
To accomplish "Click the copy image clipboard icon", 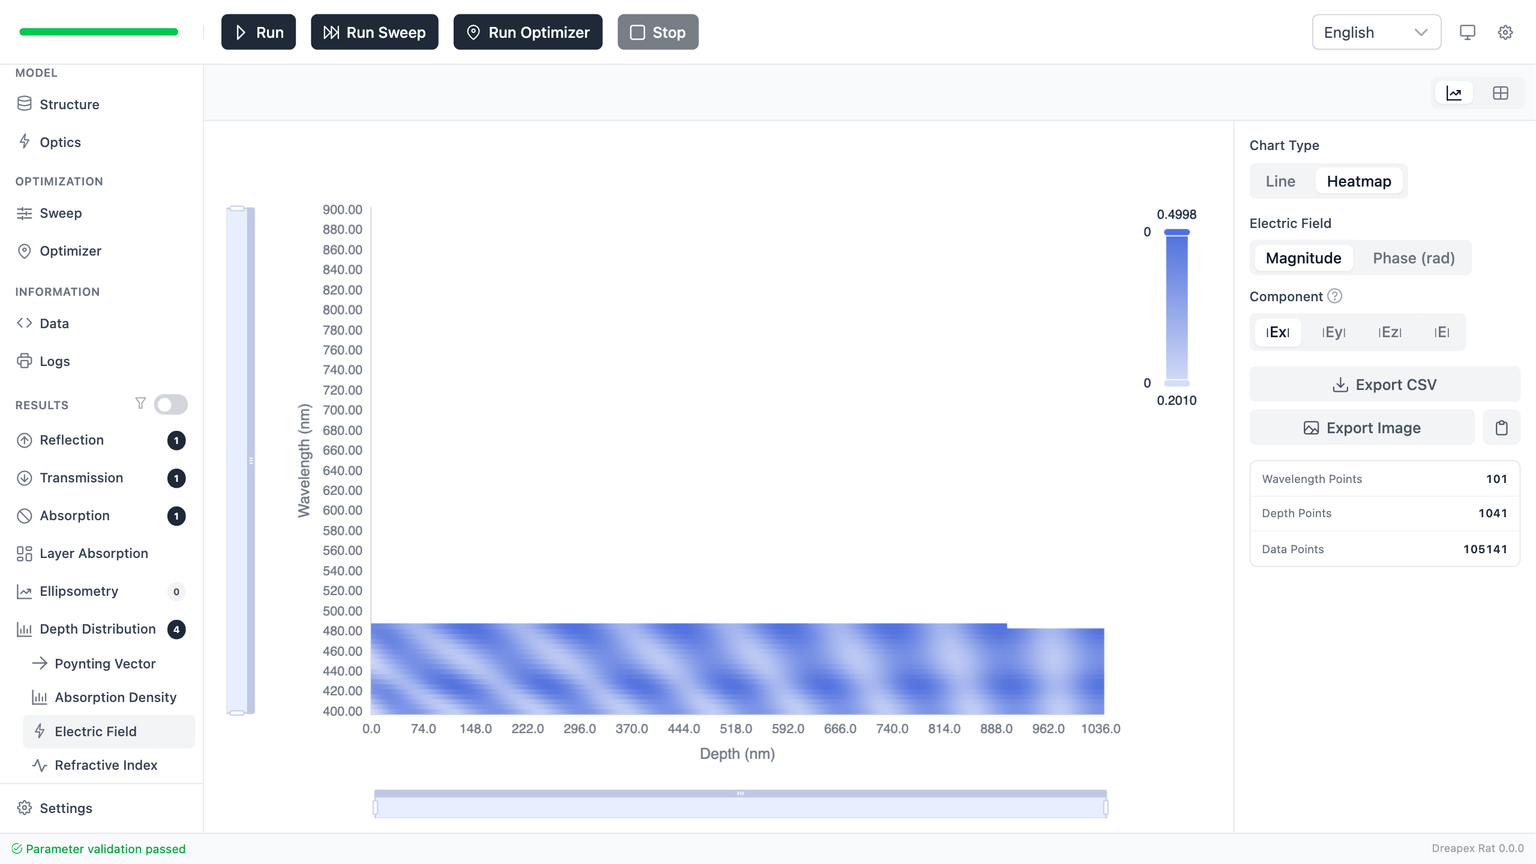I will coord(1501,428).
